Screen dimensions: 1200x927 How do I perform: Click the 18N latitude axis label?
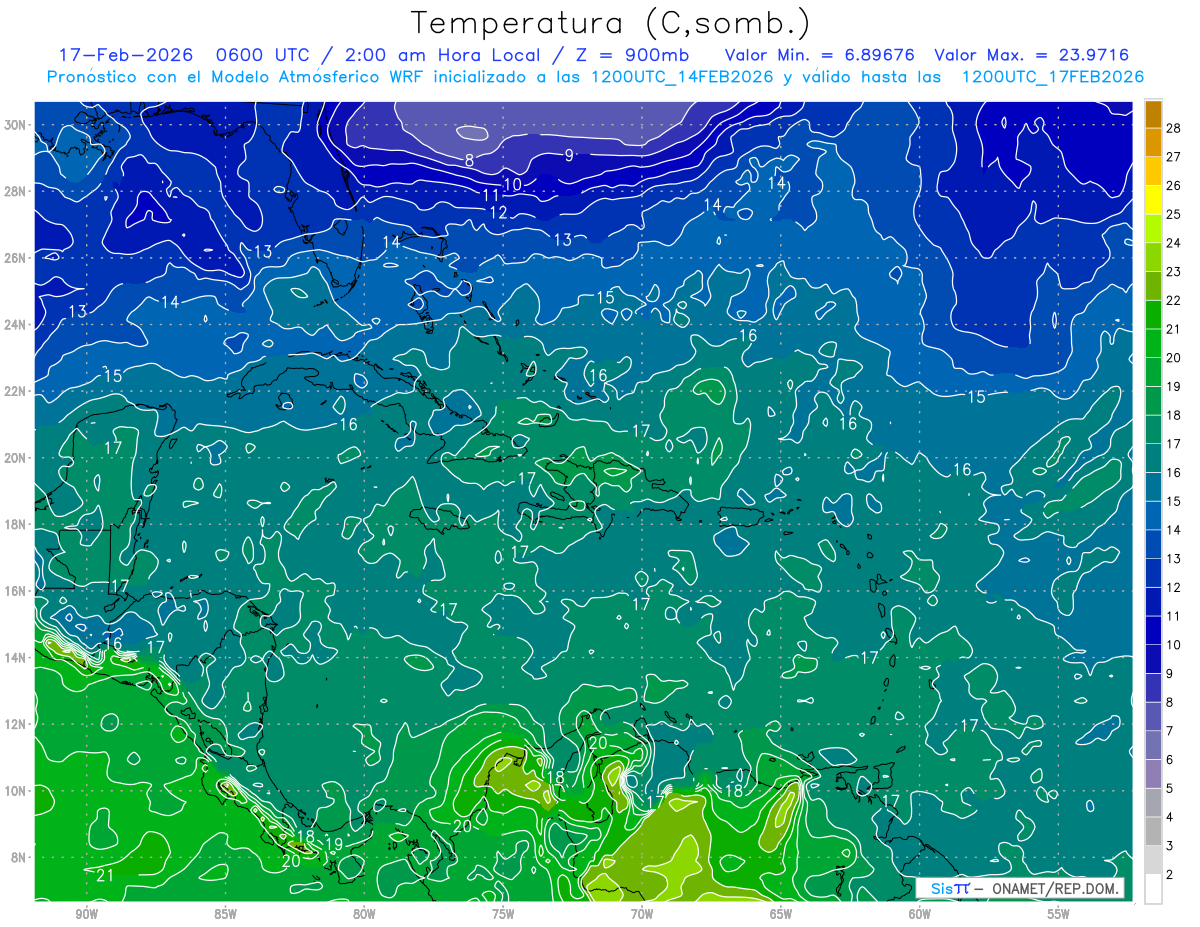pyautogui.click(x=14, y=524)
